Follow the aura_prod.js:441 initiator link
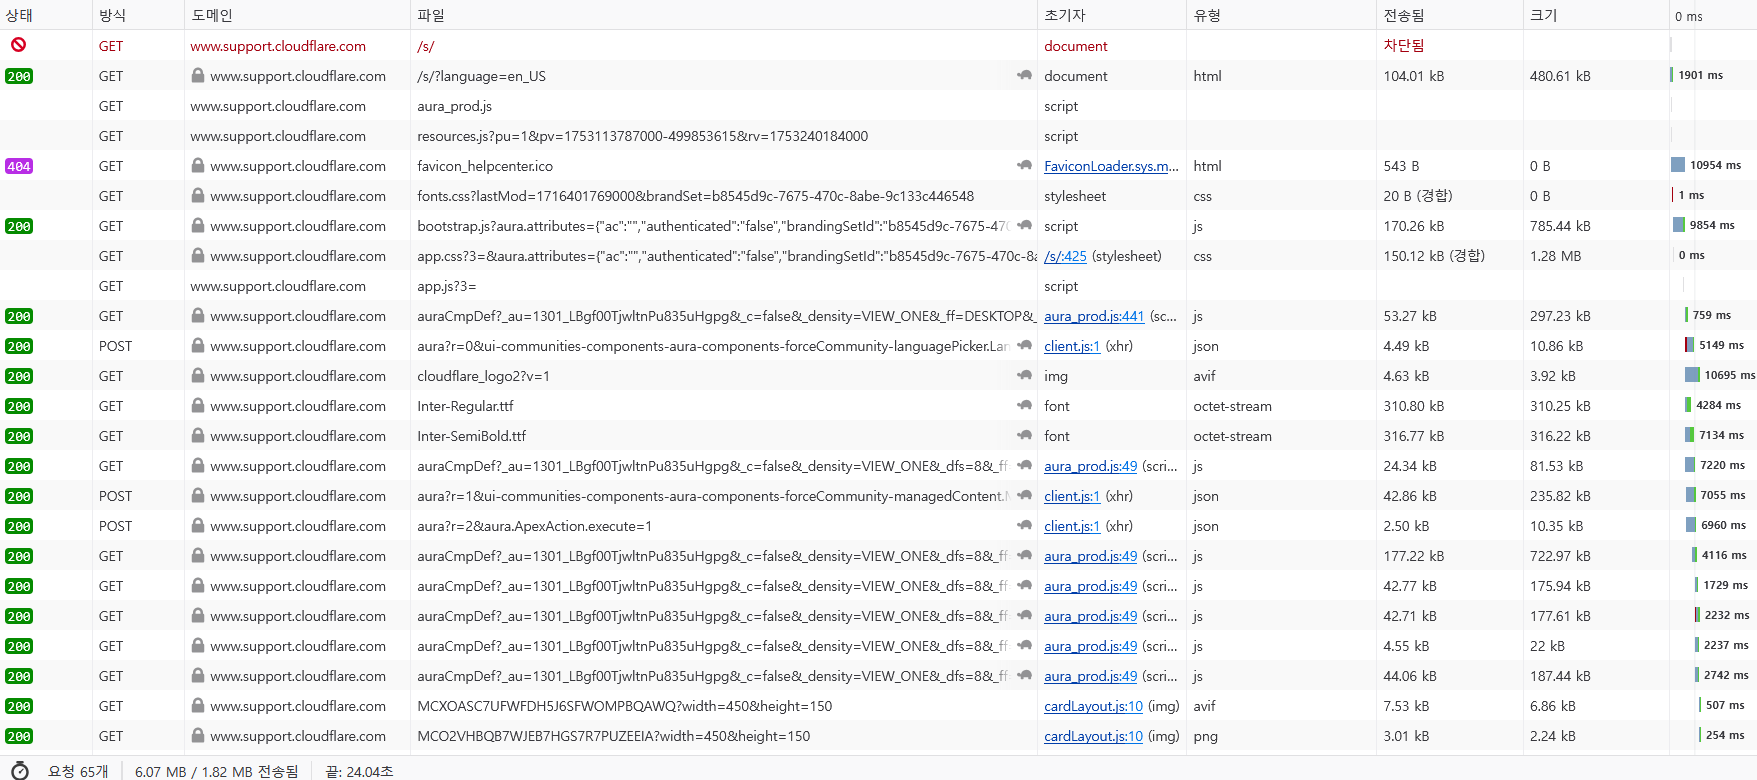Image resolution: width=1757 pixels, height=780 pixels. (1093, 316)
